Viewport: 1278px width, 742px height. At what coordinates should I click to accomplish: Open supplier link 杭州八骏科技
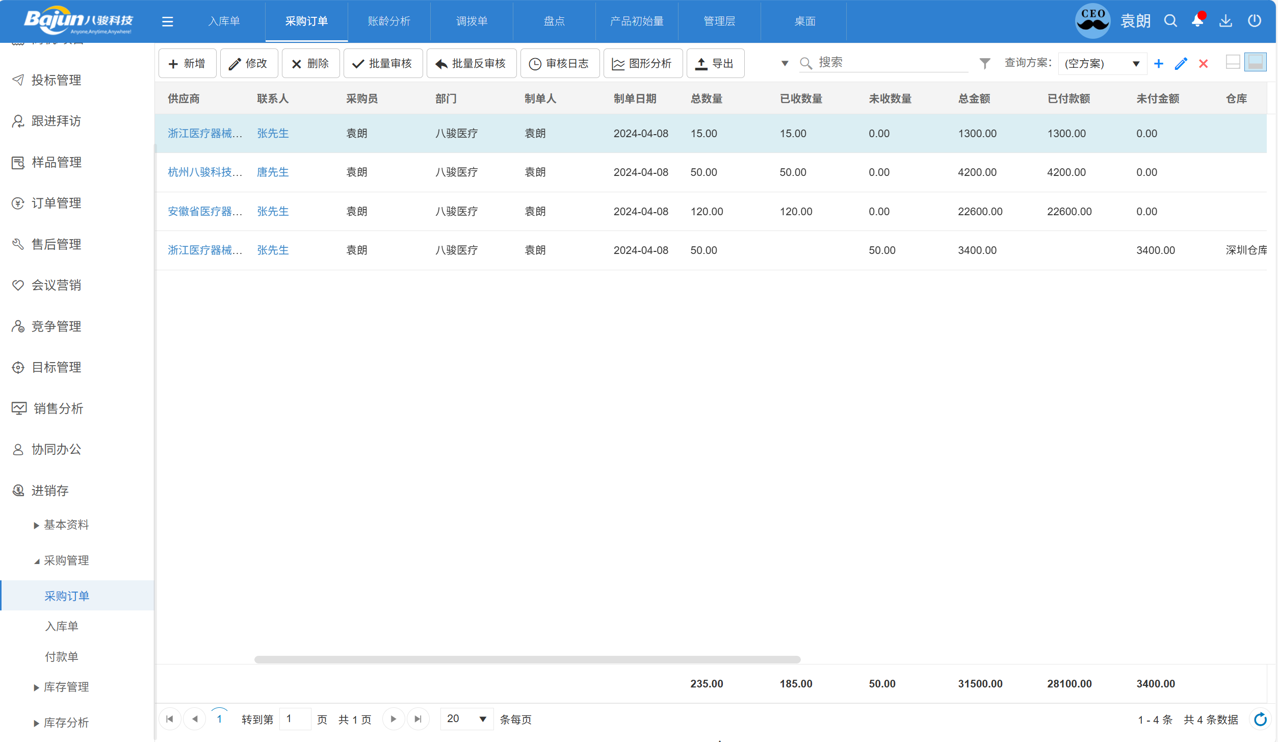[205, 172]
